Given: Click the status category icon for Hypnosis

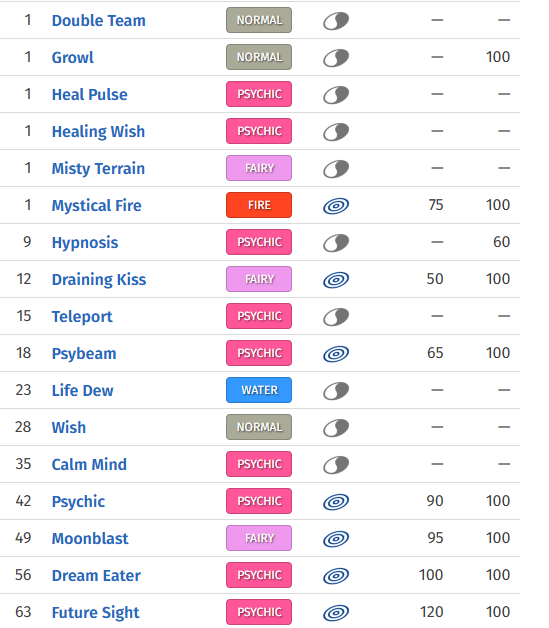Looking at the screenshot, I should tap(336, 243).
